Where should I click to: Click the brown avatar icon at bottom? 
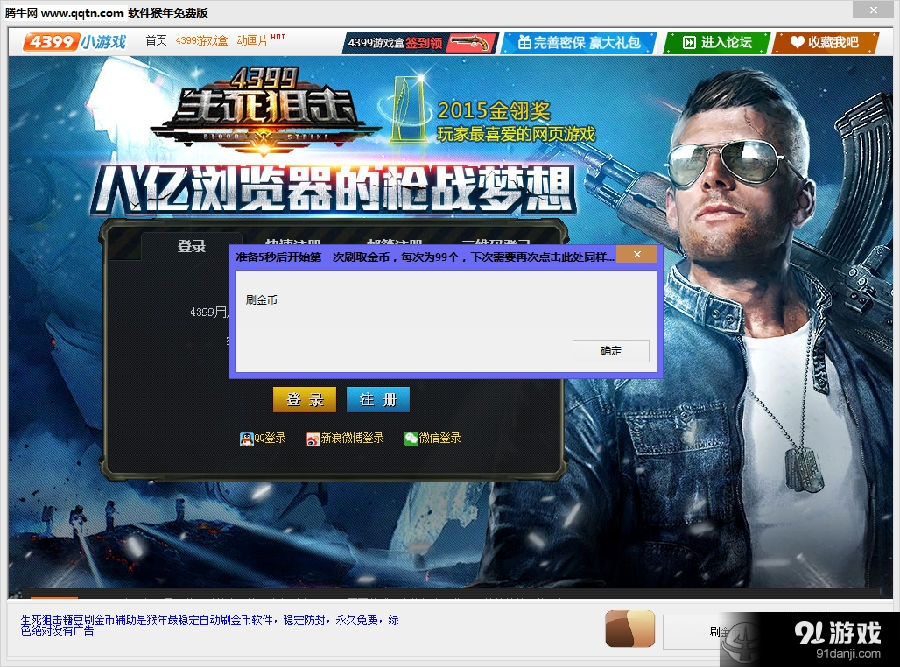tap(630, 629)
